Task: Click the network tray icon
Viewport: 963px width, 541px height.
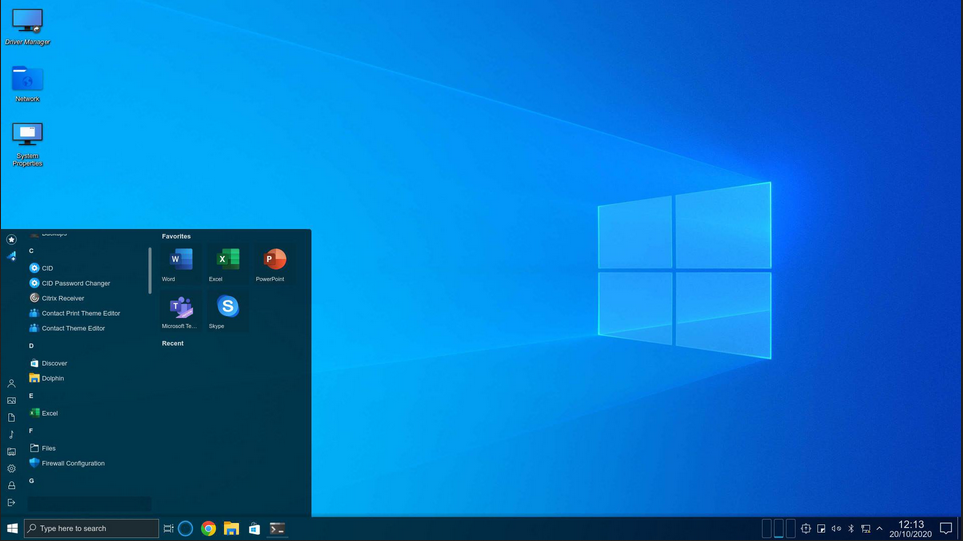Action: pos(865,528)
